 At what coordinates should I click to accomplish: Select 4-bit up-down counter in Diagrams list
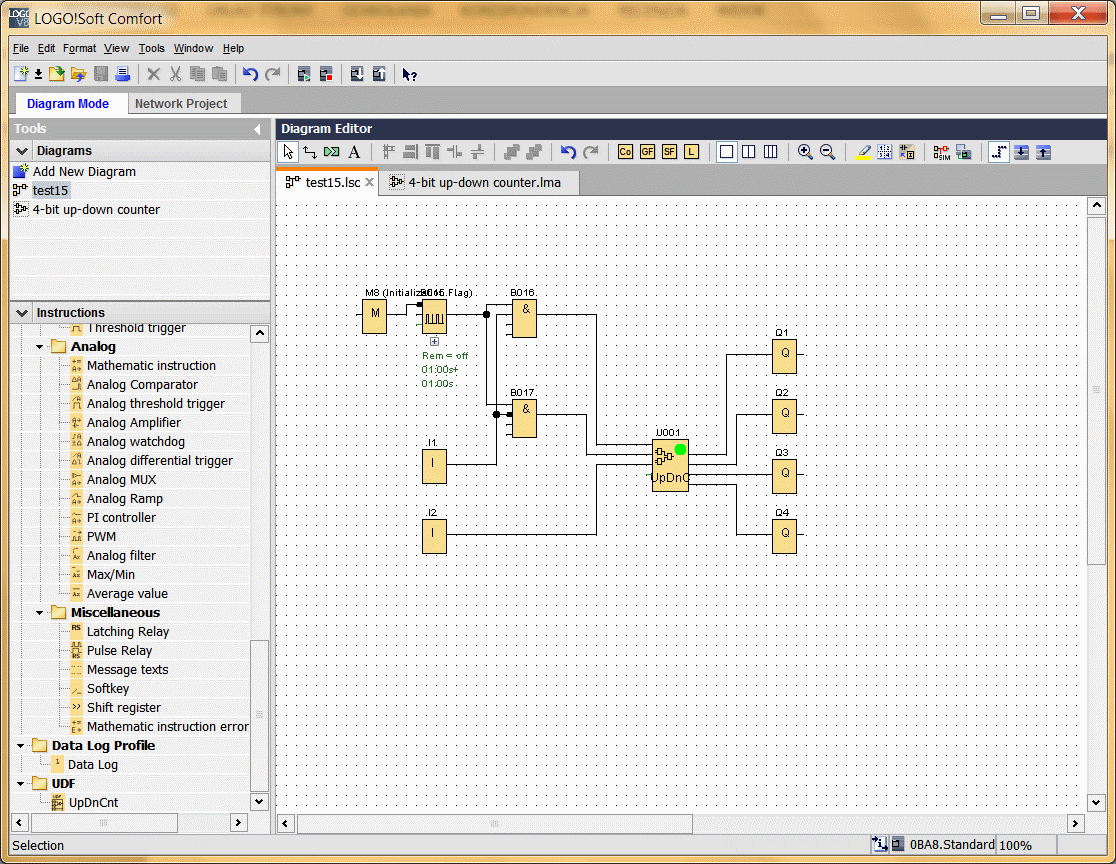click(96, 210)
